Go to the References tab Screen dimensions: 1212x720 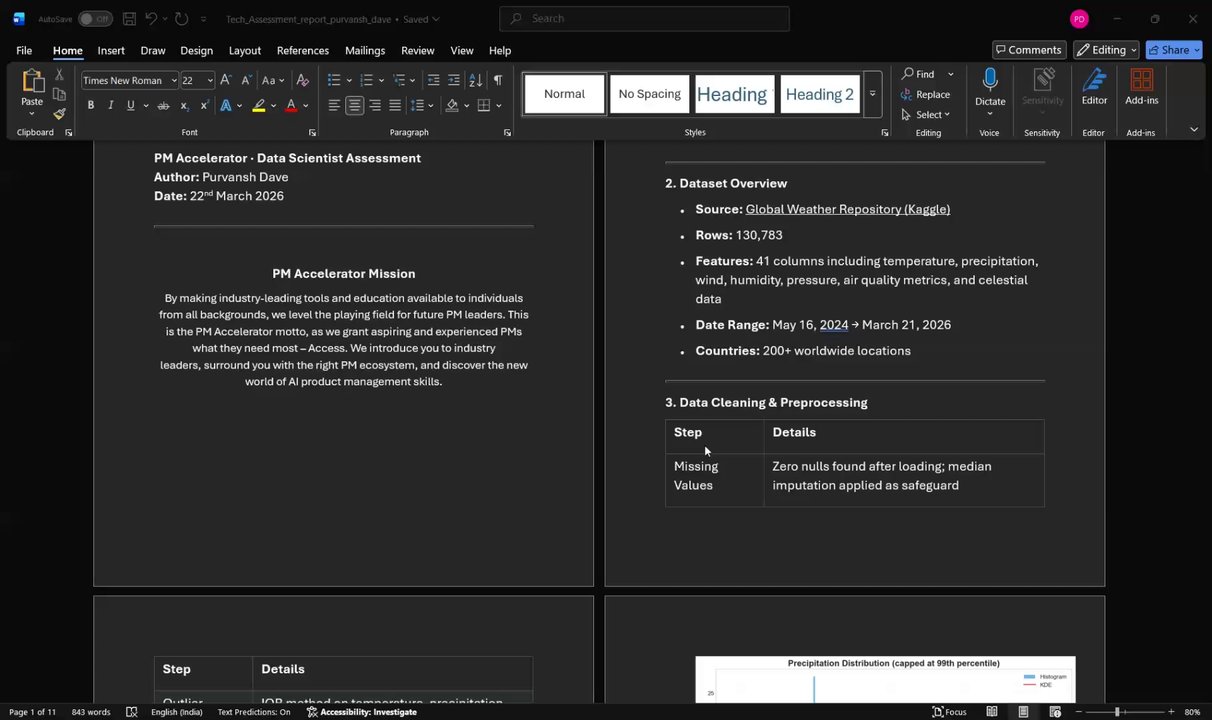point(302,50)
